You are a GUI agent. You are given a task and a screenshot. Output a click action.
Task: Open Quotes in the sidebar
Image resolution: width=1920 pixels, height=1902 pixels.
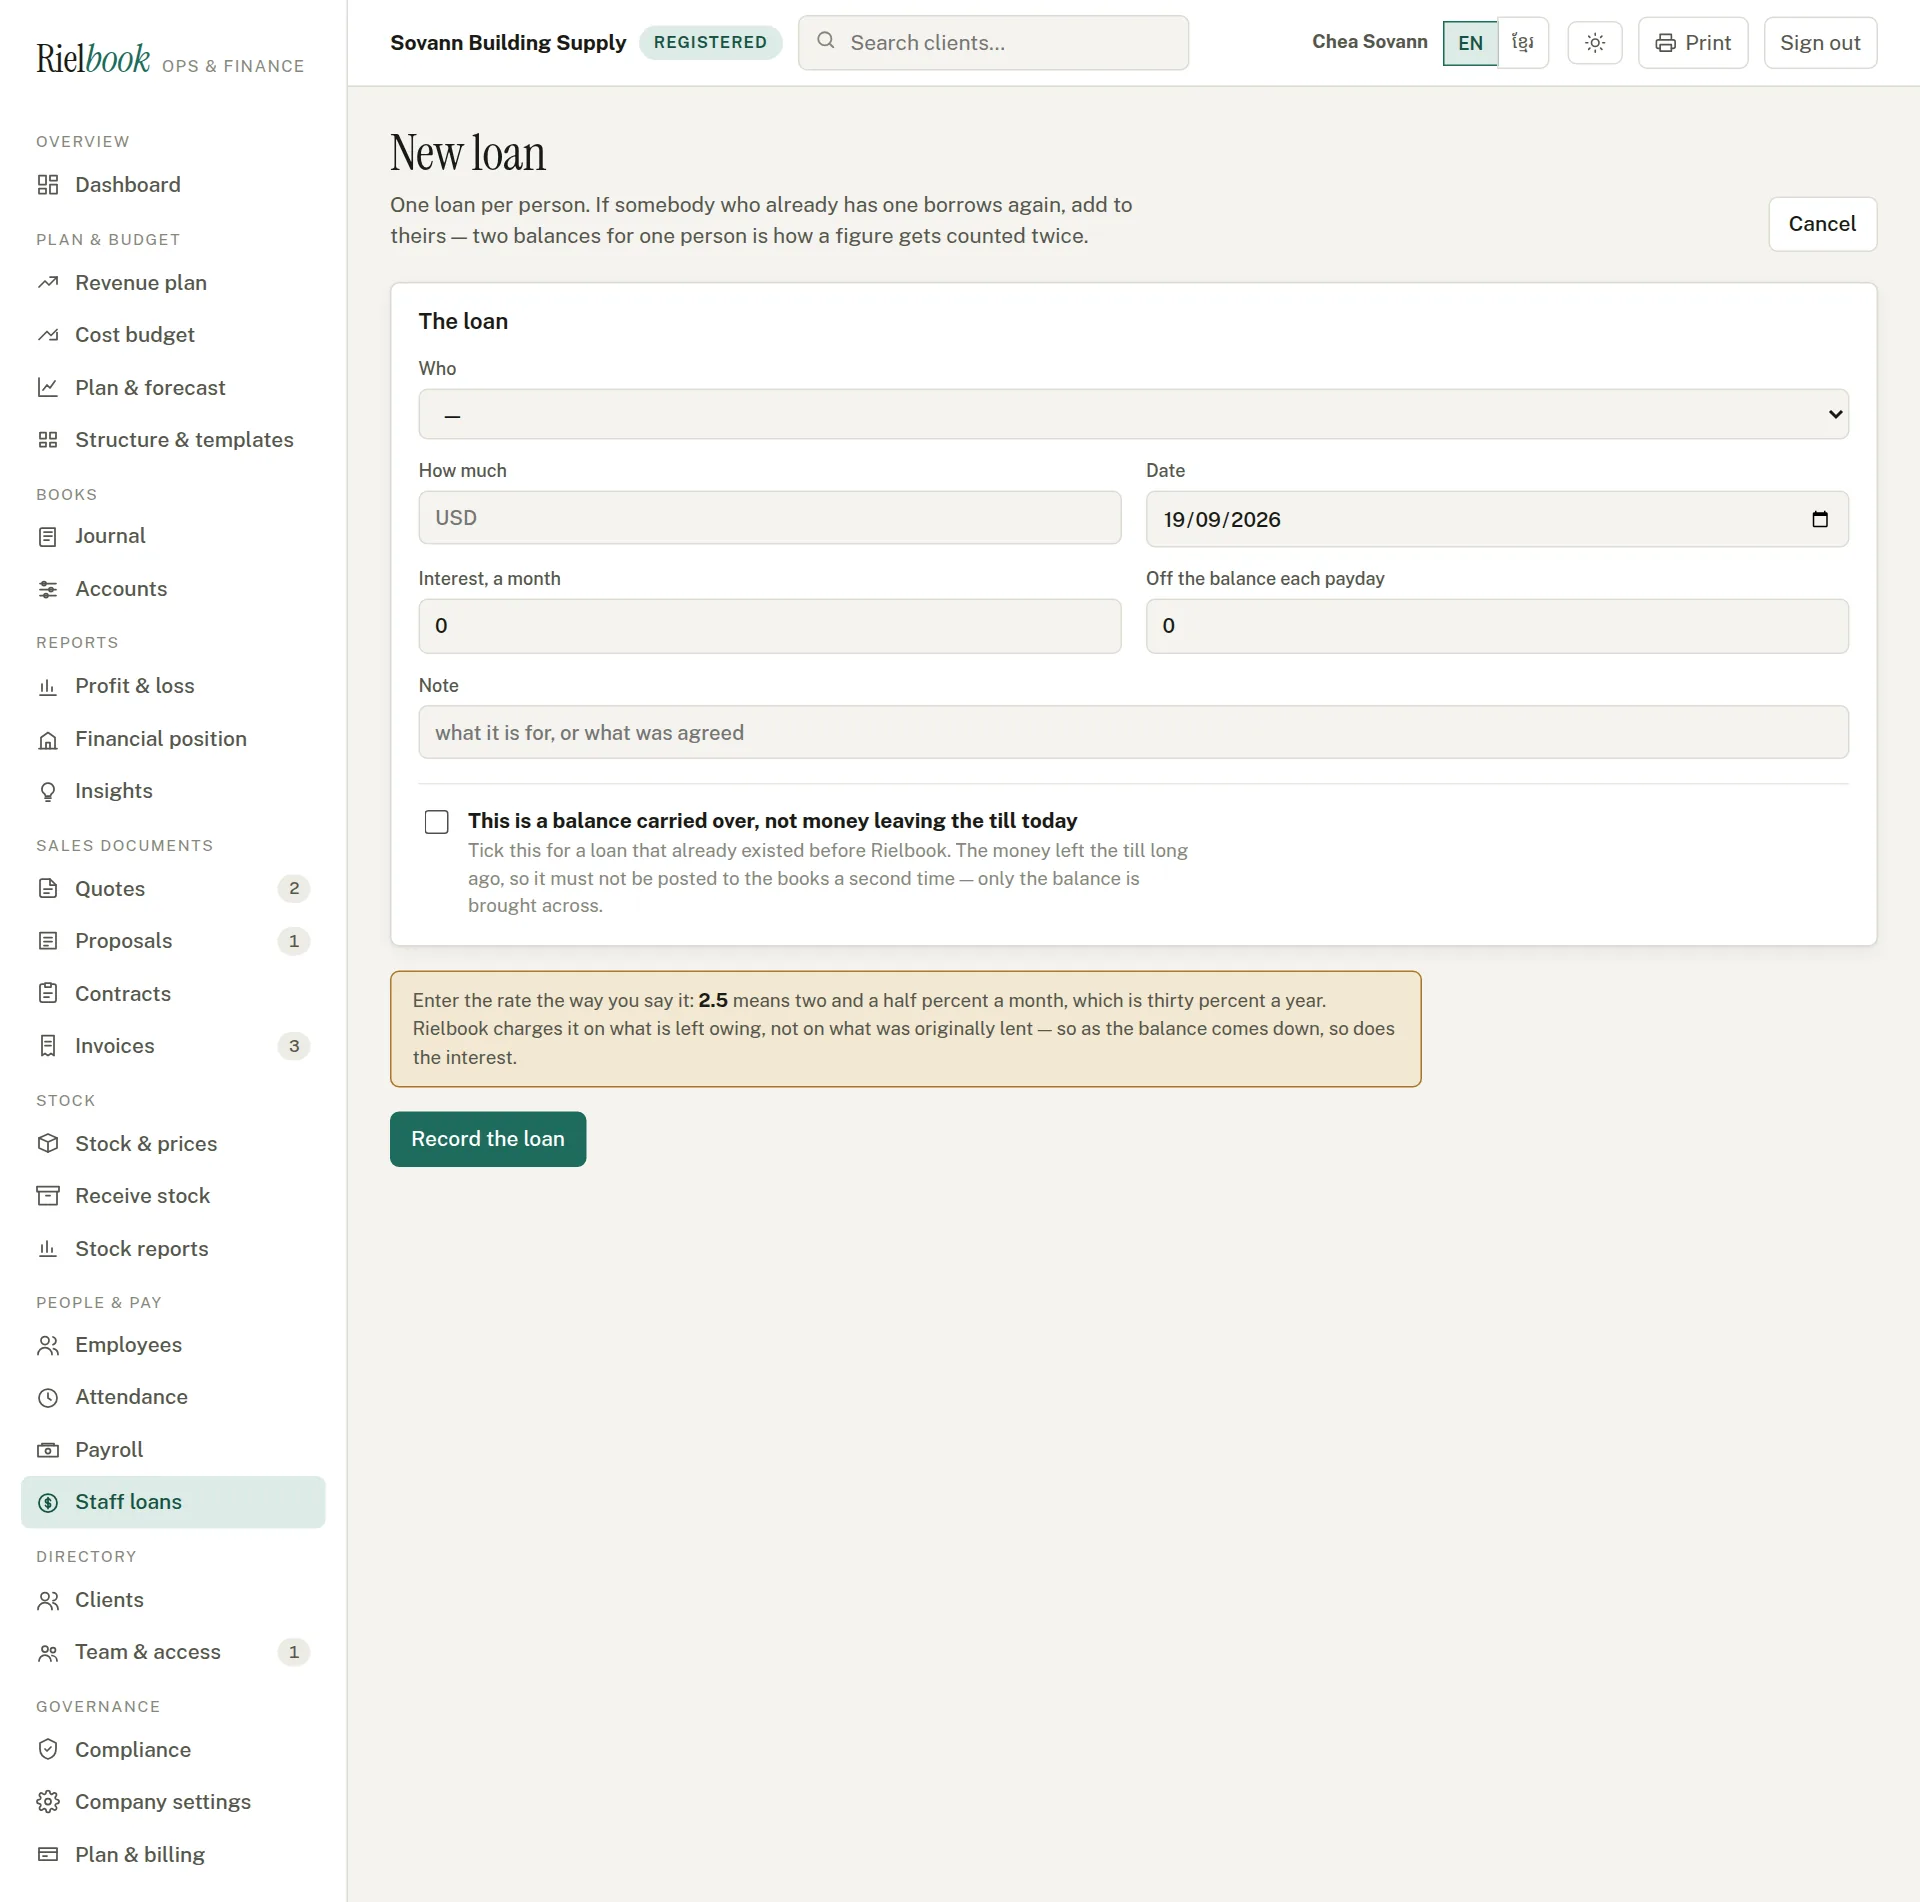coord(173,889)
